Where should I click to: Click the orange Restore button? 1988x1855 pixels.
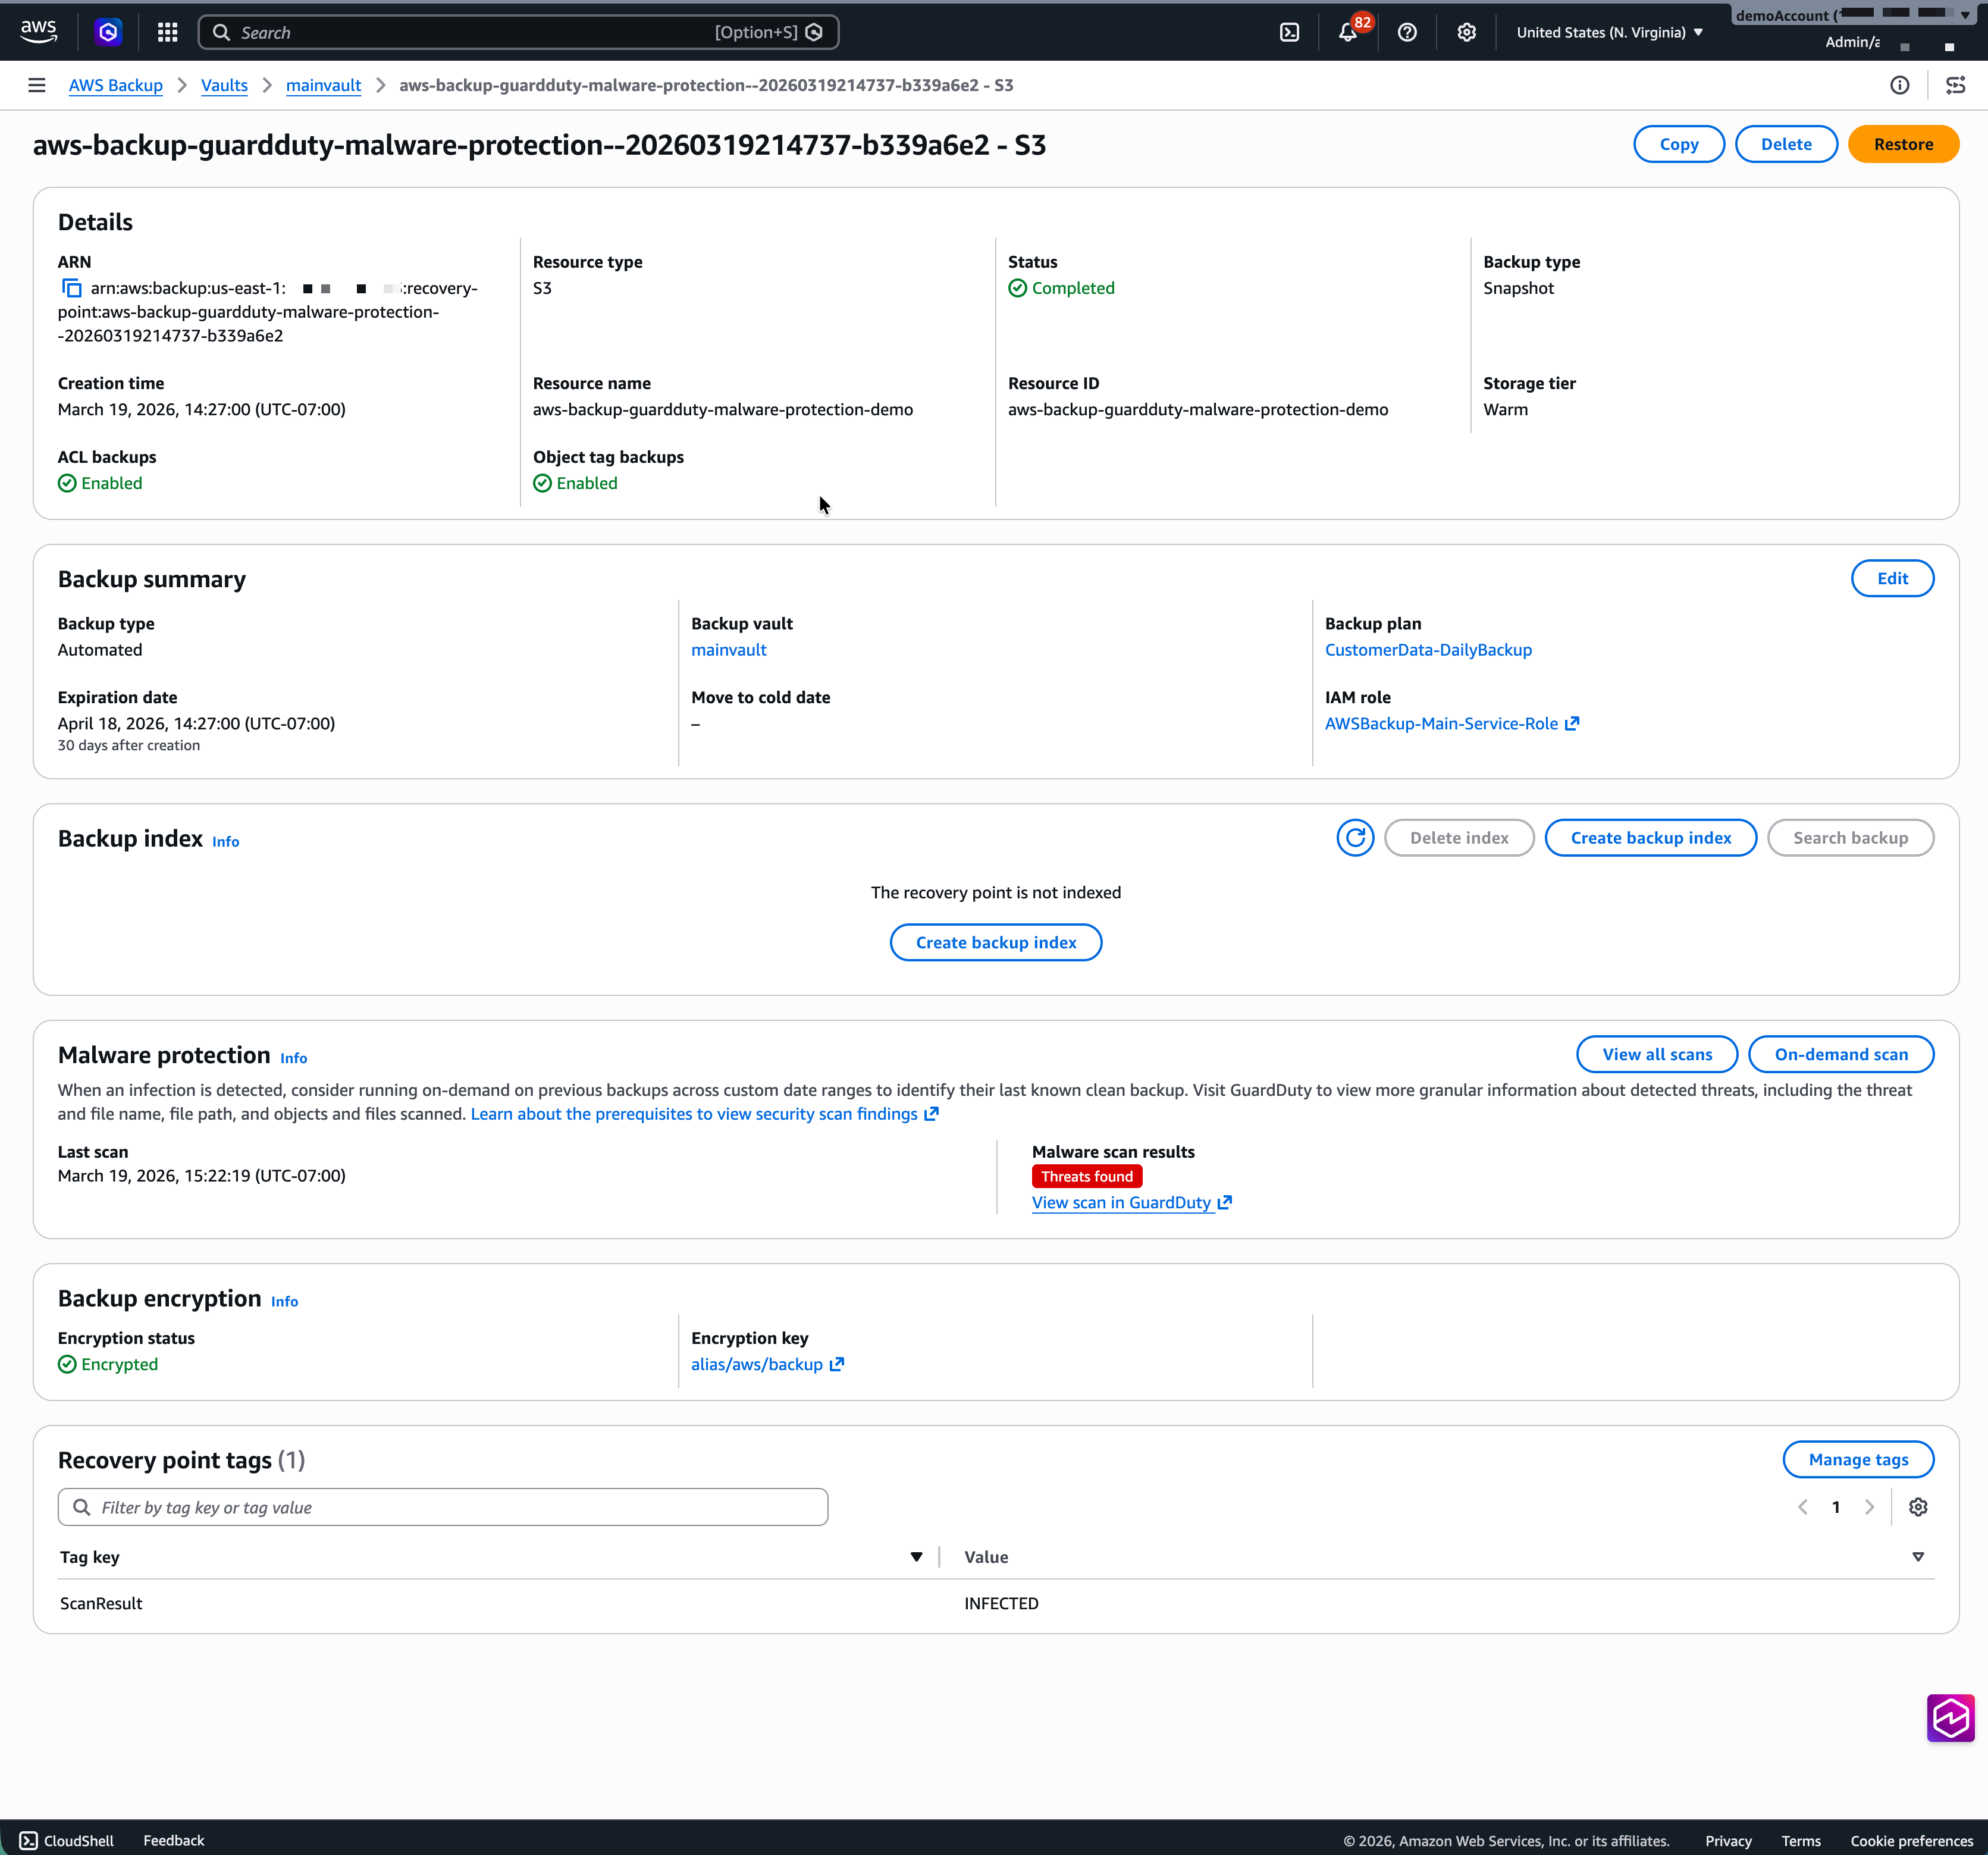coord(1903,144)
